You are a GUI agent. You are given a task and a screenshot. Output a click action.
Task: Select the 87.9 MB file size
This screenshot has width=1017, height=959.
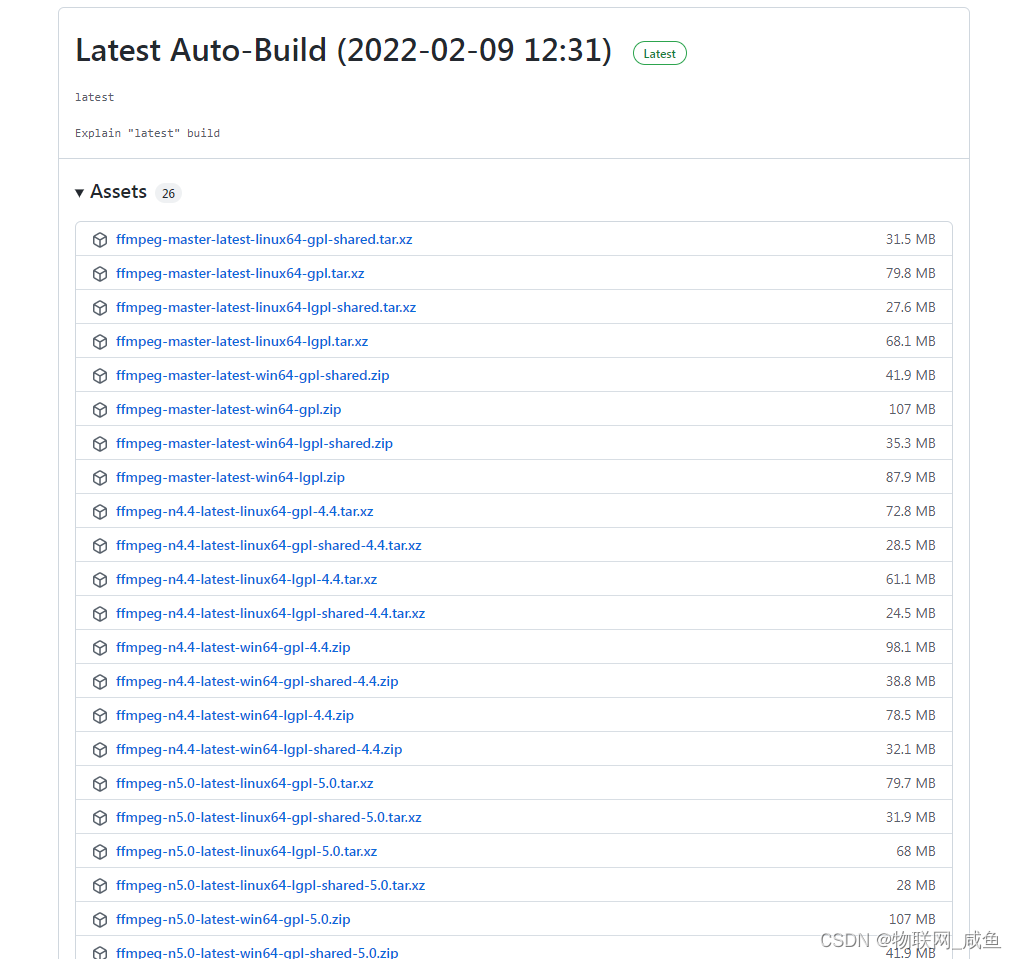[x=911, y=477]
